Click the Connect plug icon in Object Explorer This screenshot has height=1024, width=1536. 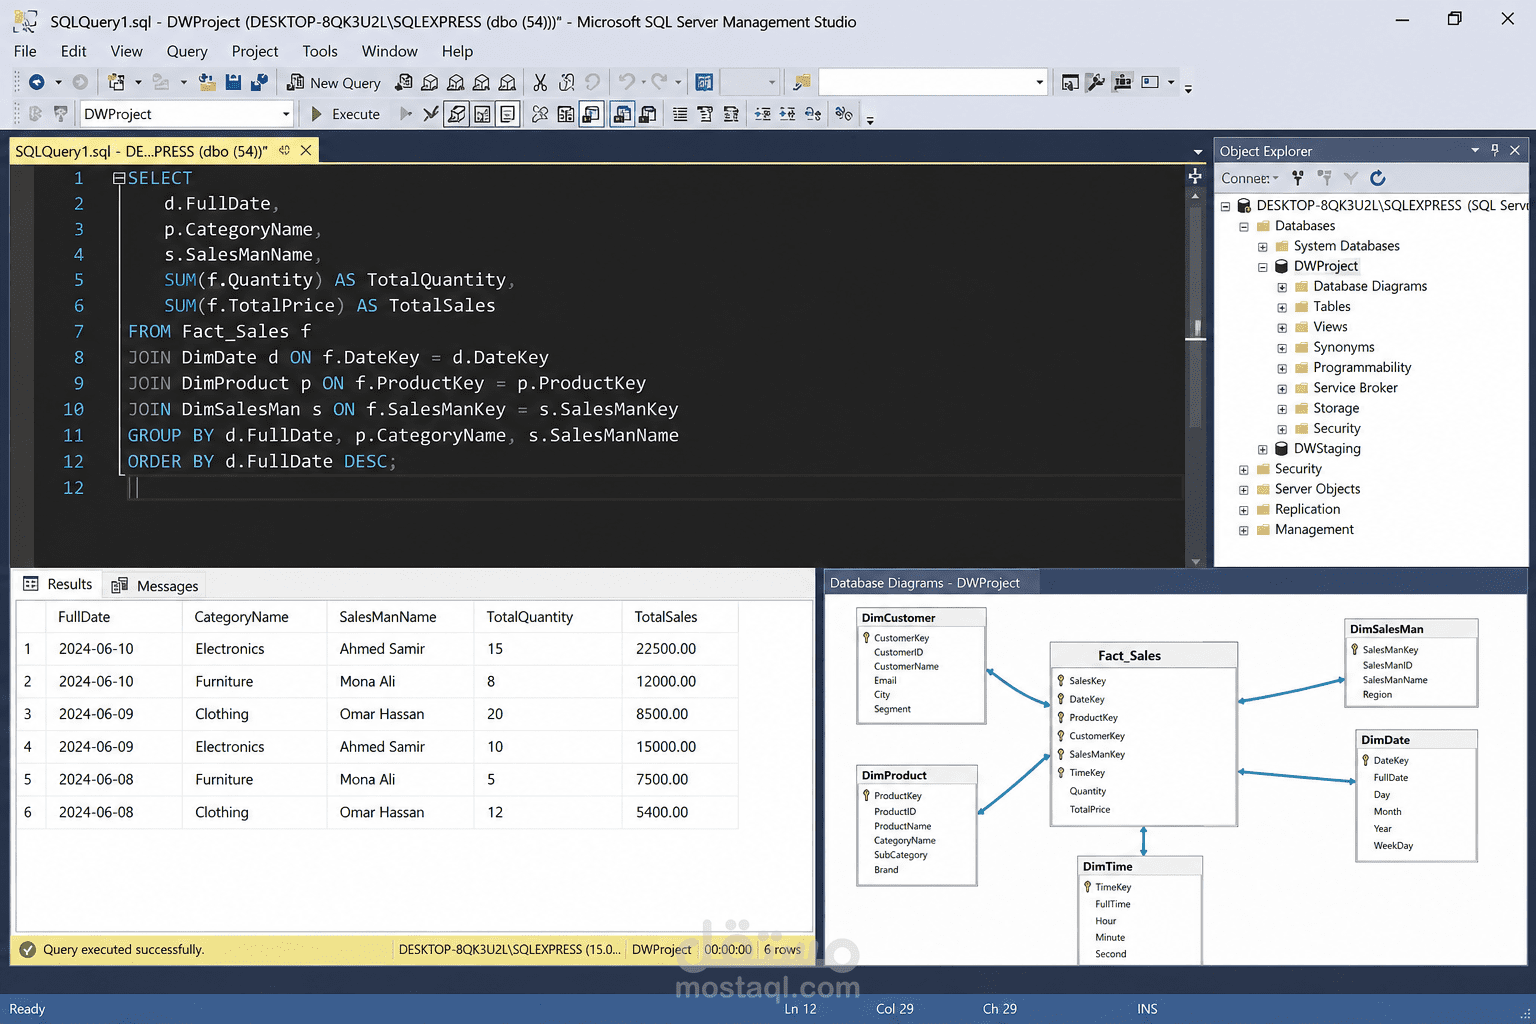[1297, 178]
